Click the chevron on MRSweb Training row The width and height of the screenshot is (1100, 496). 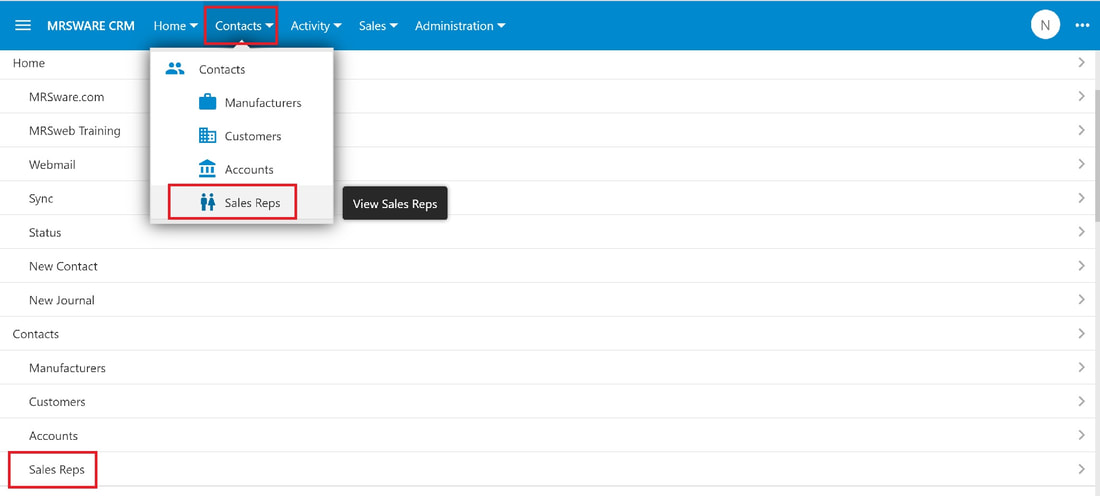(x=1081, y=130)
